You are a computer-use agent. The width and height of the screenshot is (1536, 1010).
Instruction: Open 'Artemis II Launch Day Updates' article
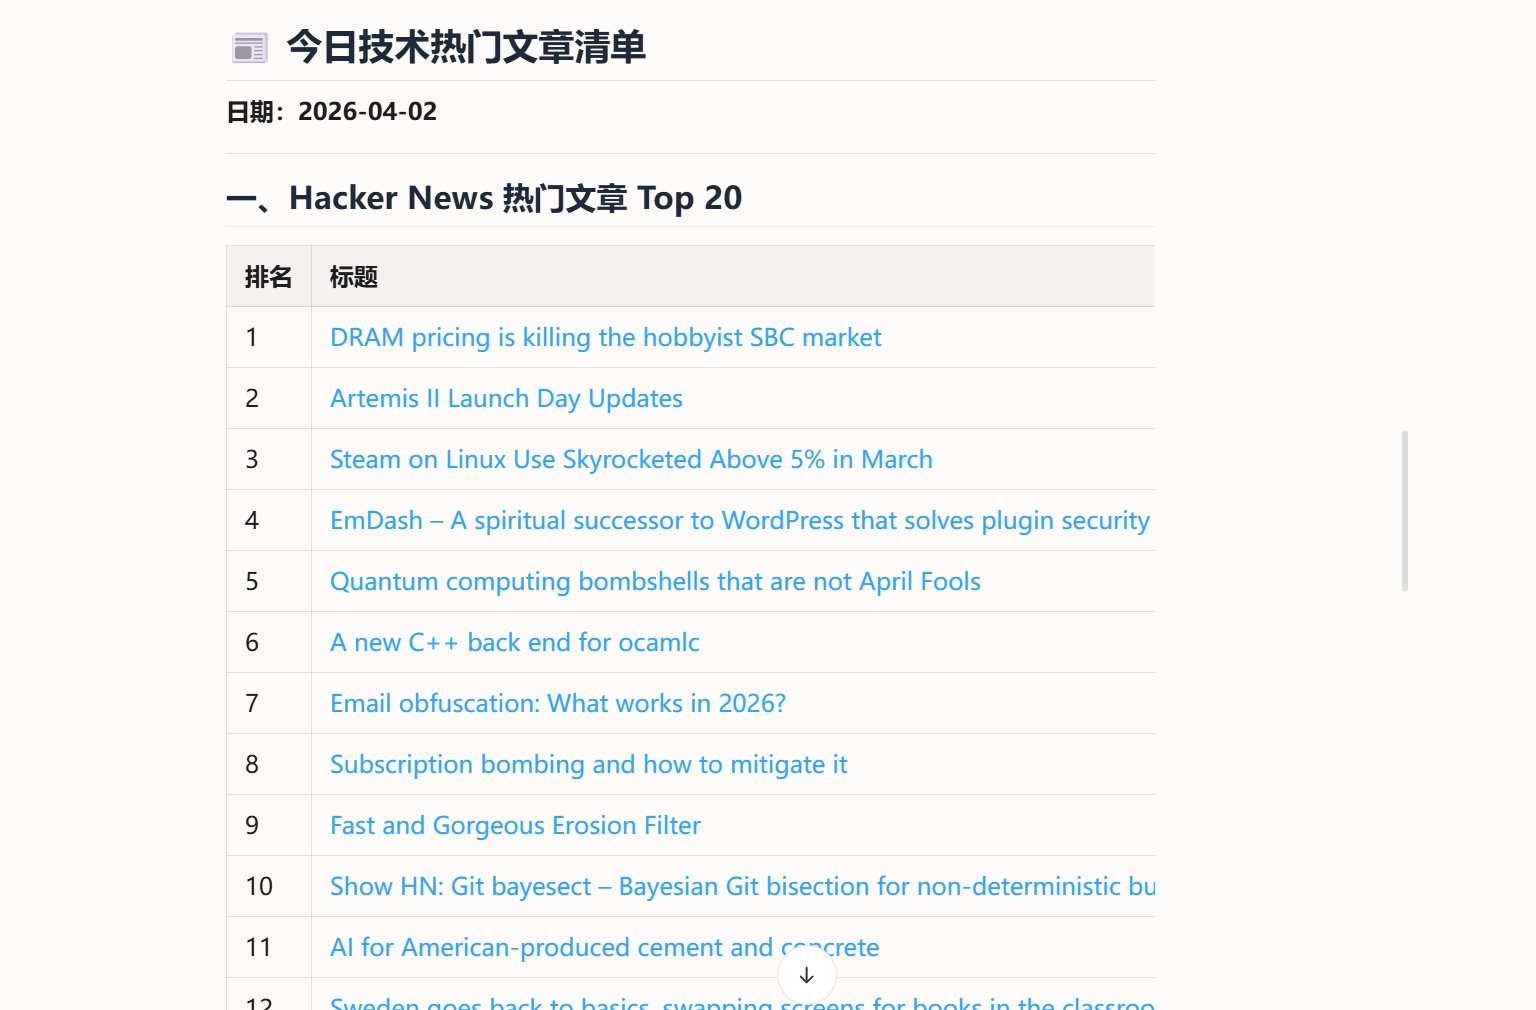506,399
